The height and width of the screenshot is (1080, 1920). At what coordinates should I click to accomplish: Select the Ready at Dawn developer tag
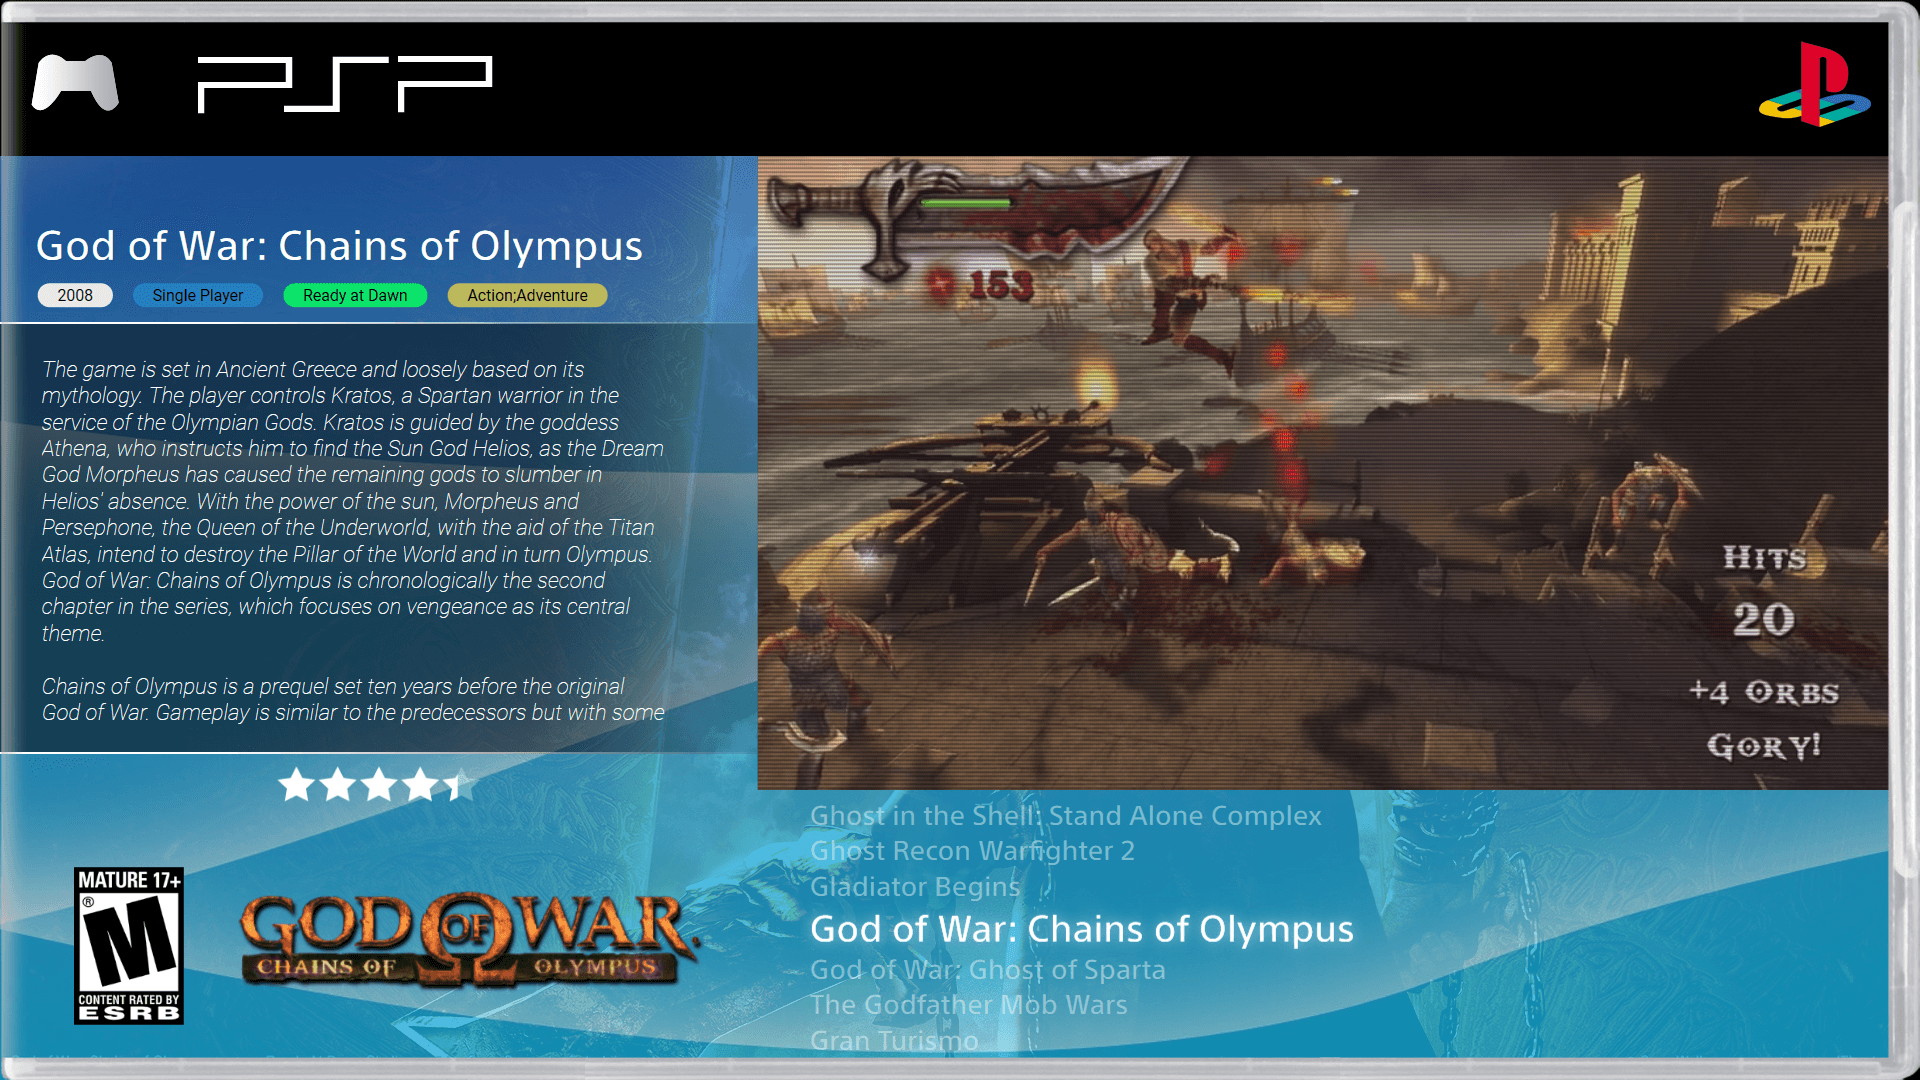click(x=355, y=295)
